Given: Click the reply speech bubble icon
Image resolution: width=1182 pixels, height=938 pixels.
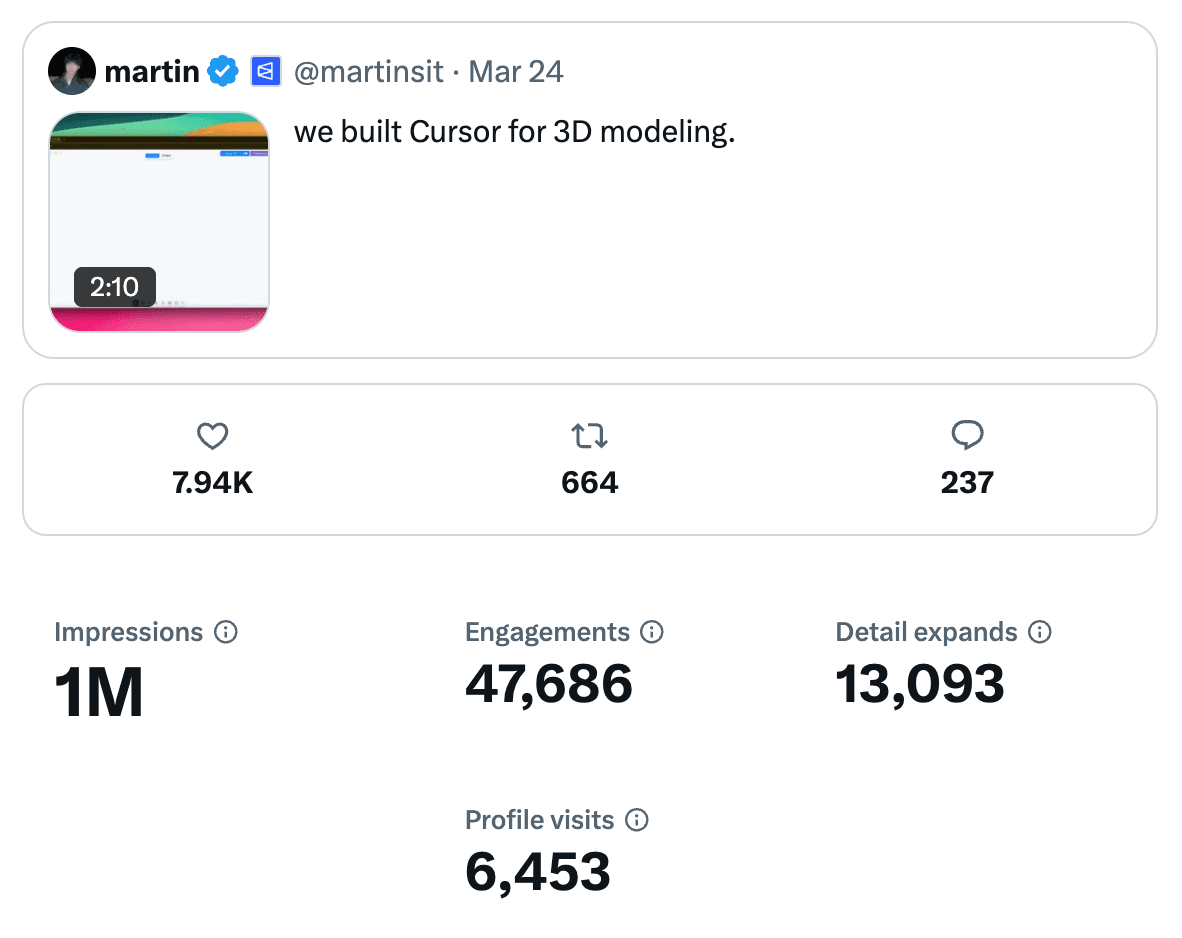Looking at the screenshot, I should coord(967,435).
